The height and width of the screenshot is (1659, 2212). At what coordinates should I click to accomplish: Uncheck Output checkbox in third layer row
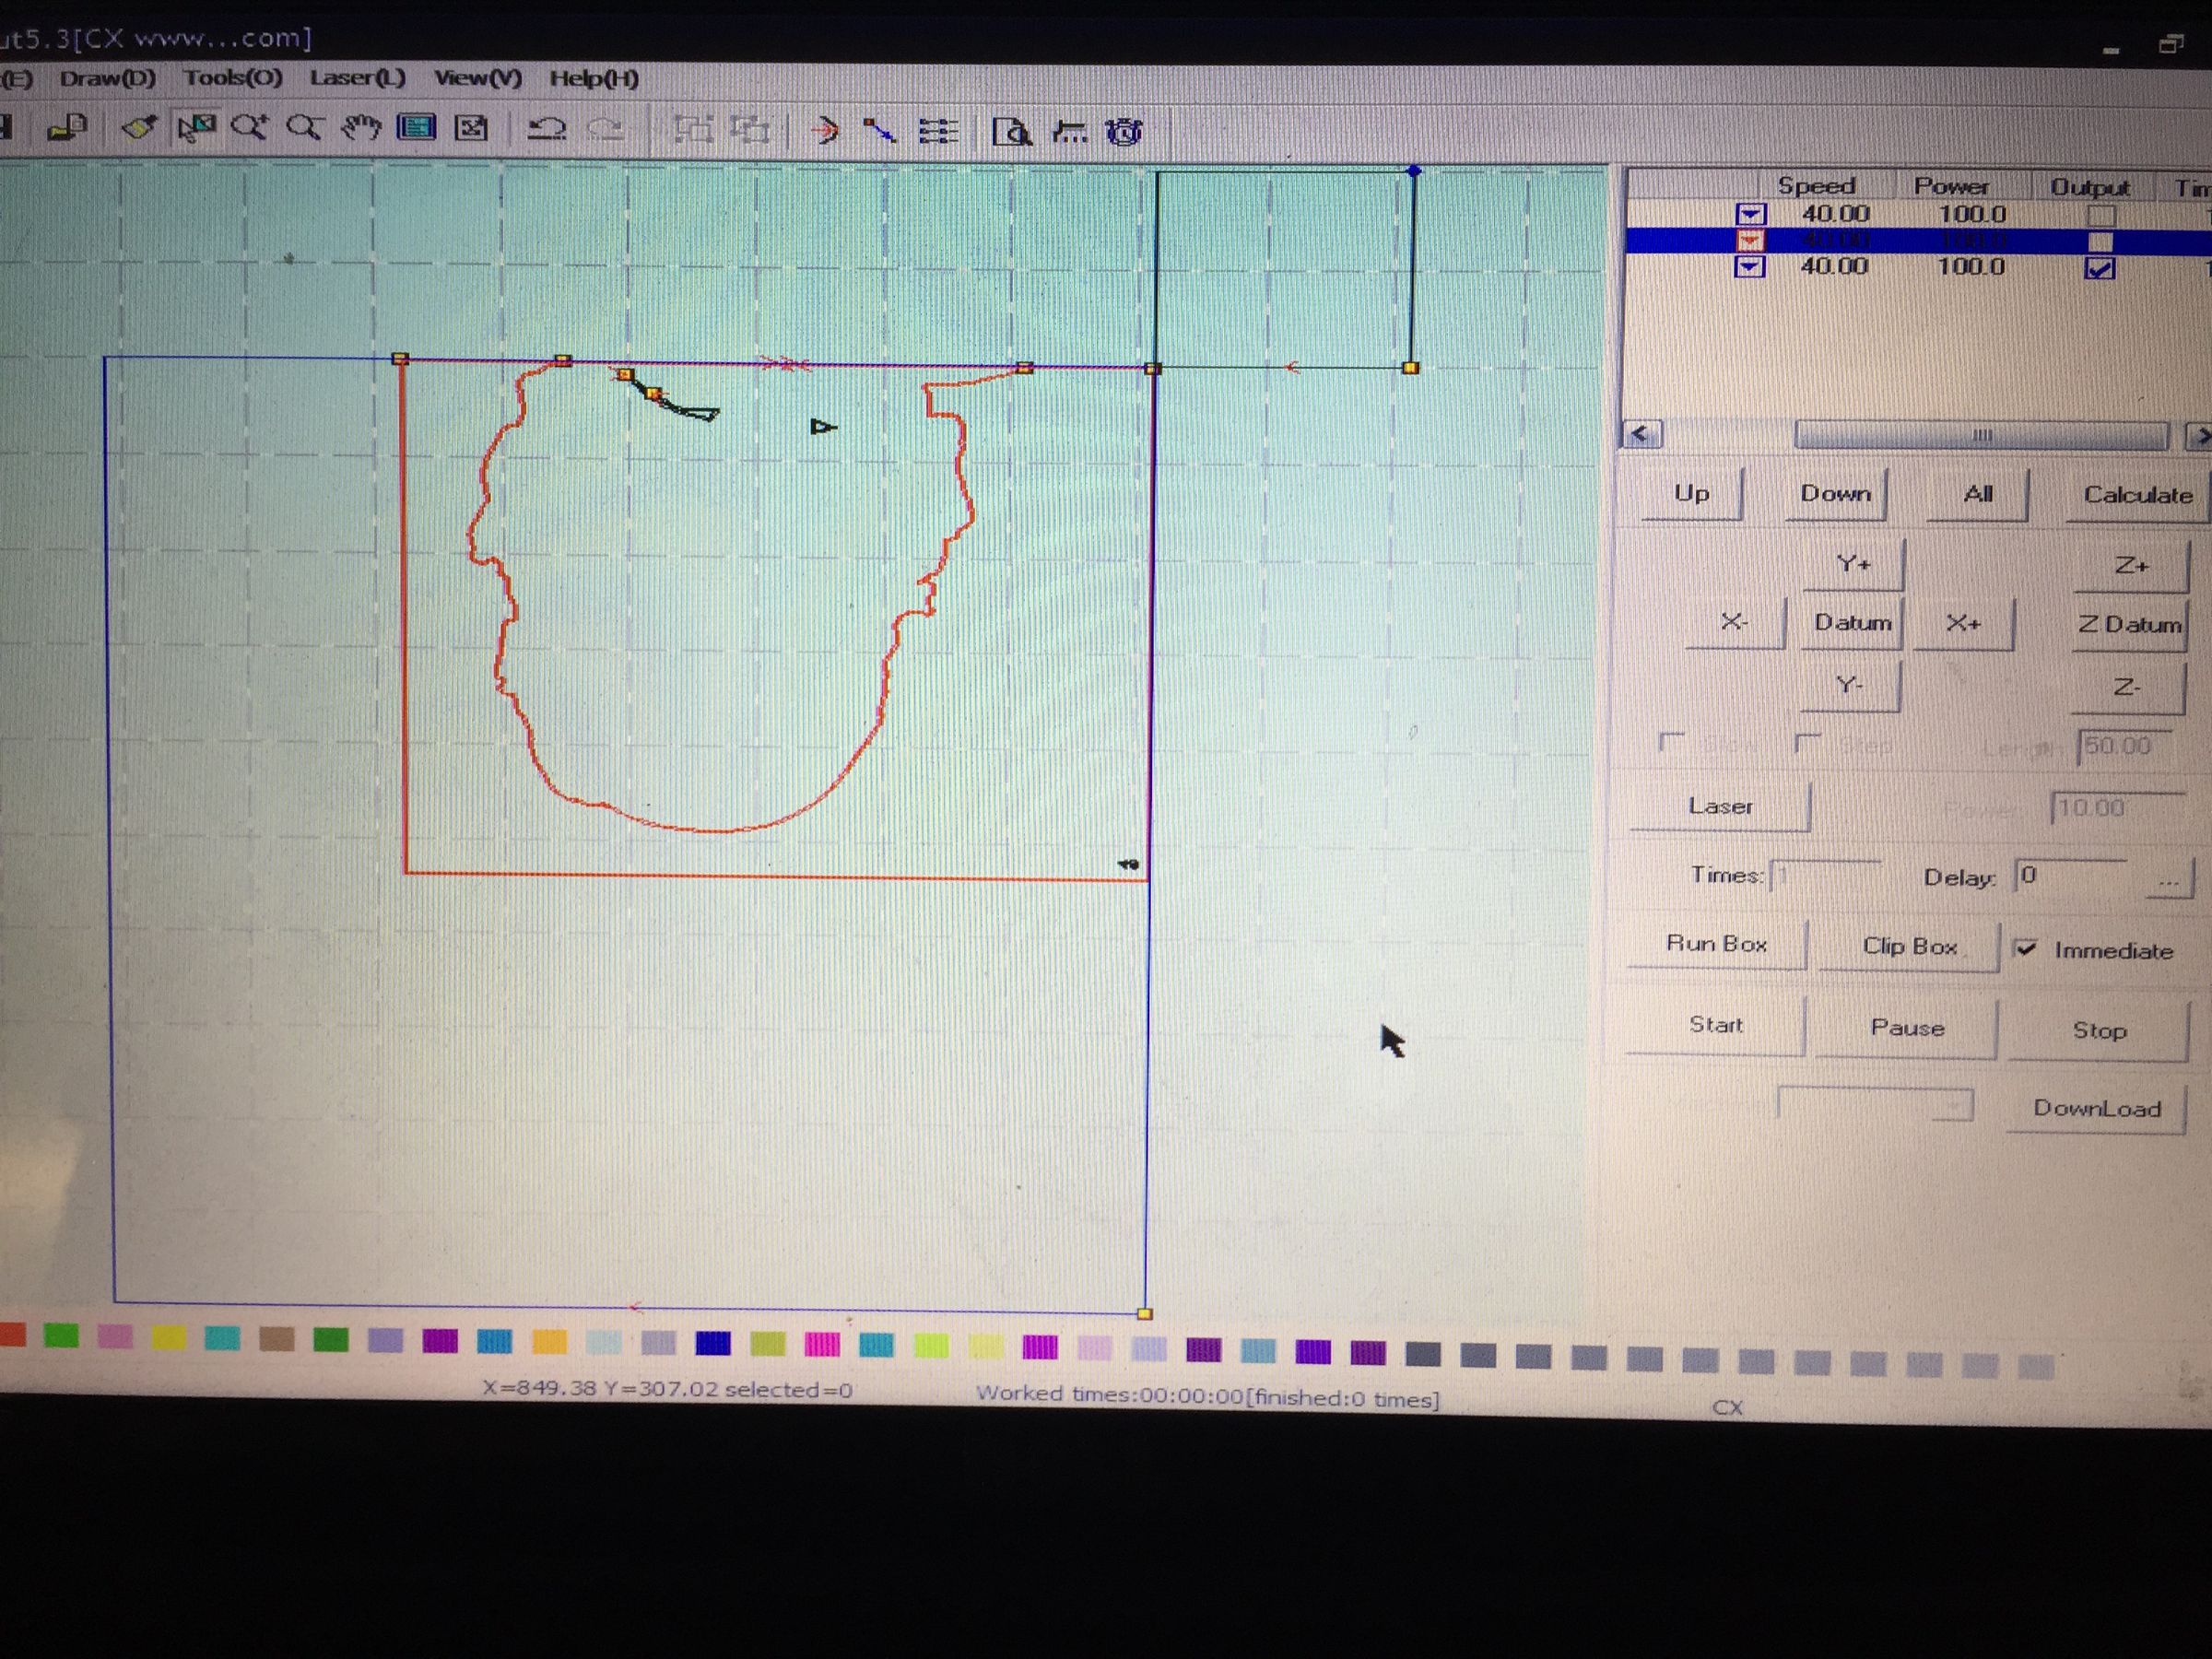click(x=2099, y=268)
